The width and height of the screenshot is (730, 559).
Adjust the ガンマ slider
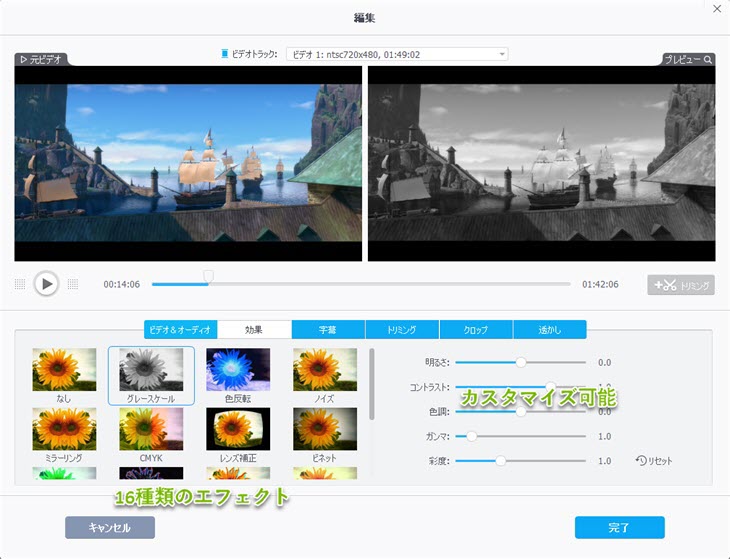point(520,436)
